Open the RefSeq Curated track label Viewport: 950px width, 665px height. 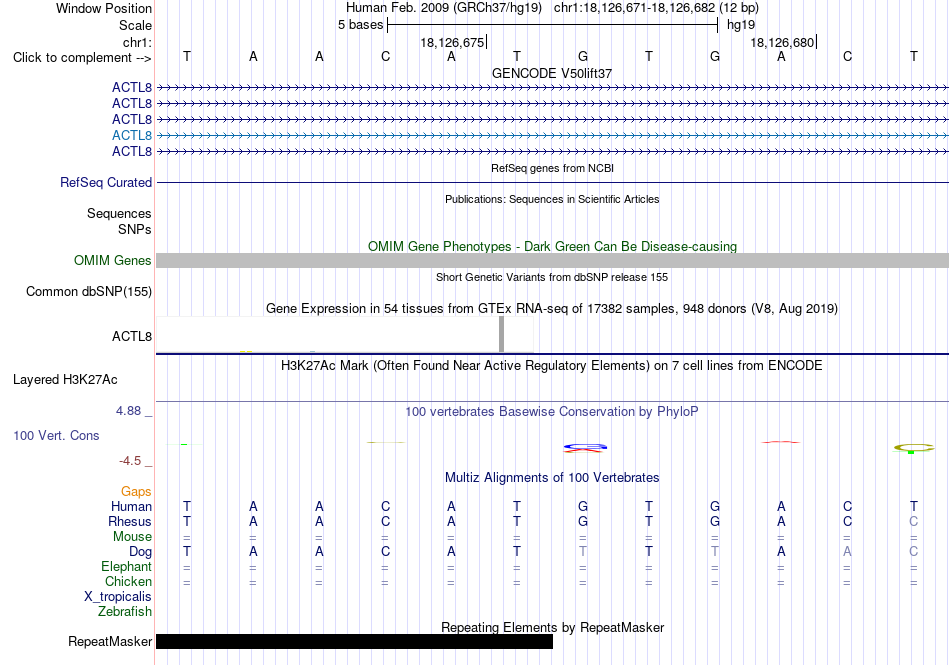click(x=106, y=182)
